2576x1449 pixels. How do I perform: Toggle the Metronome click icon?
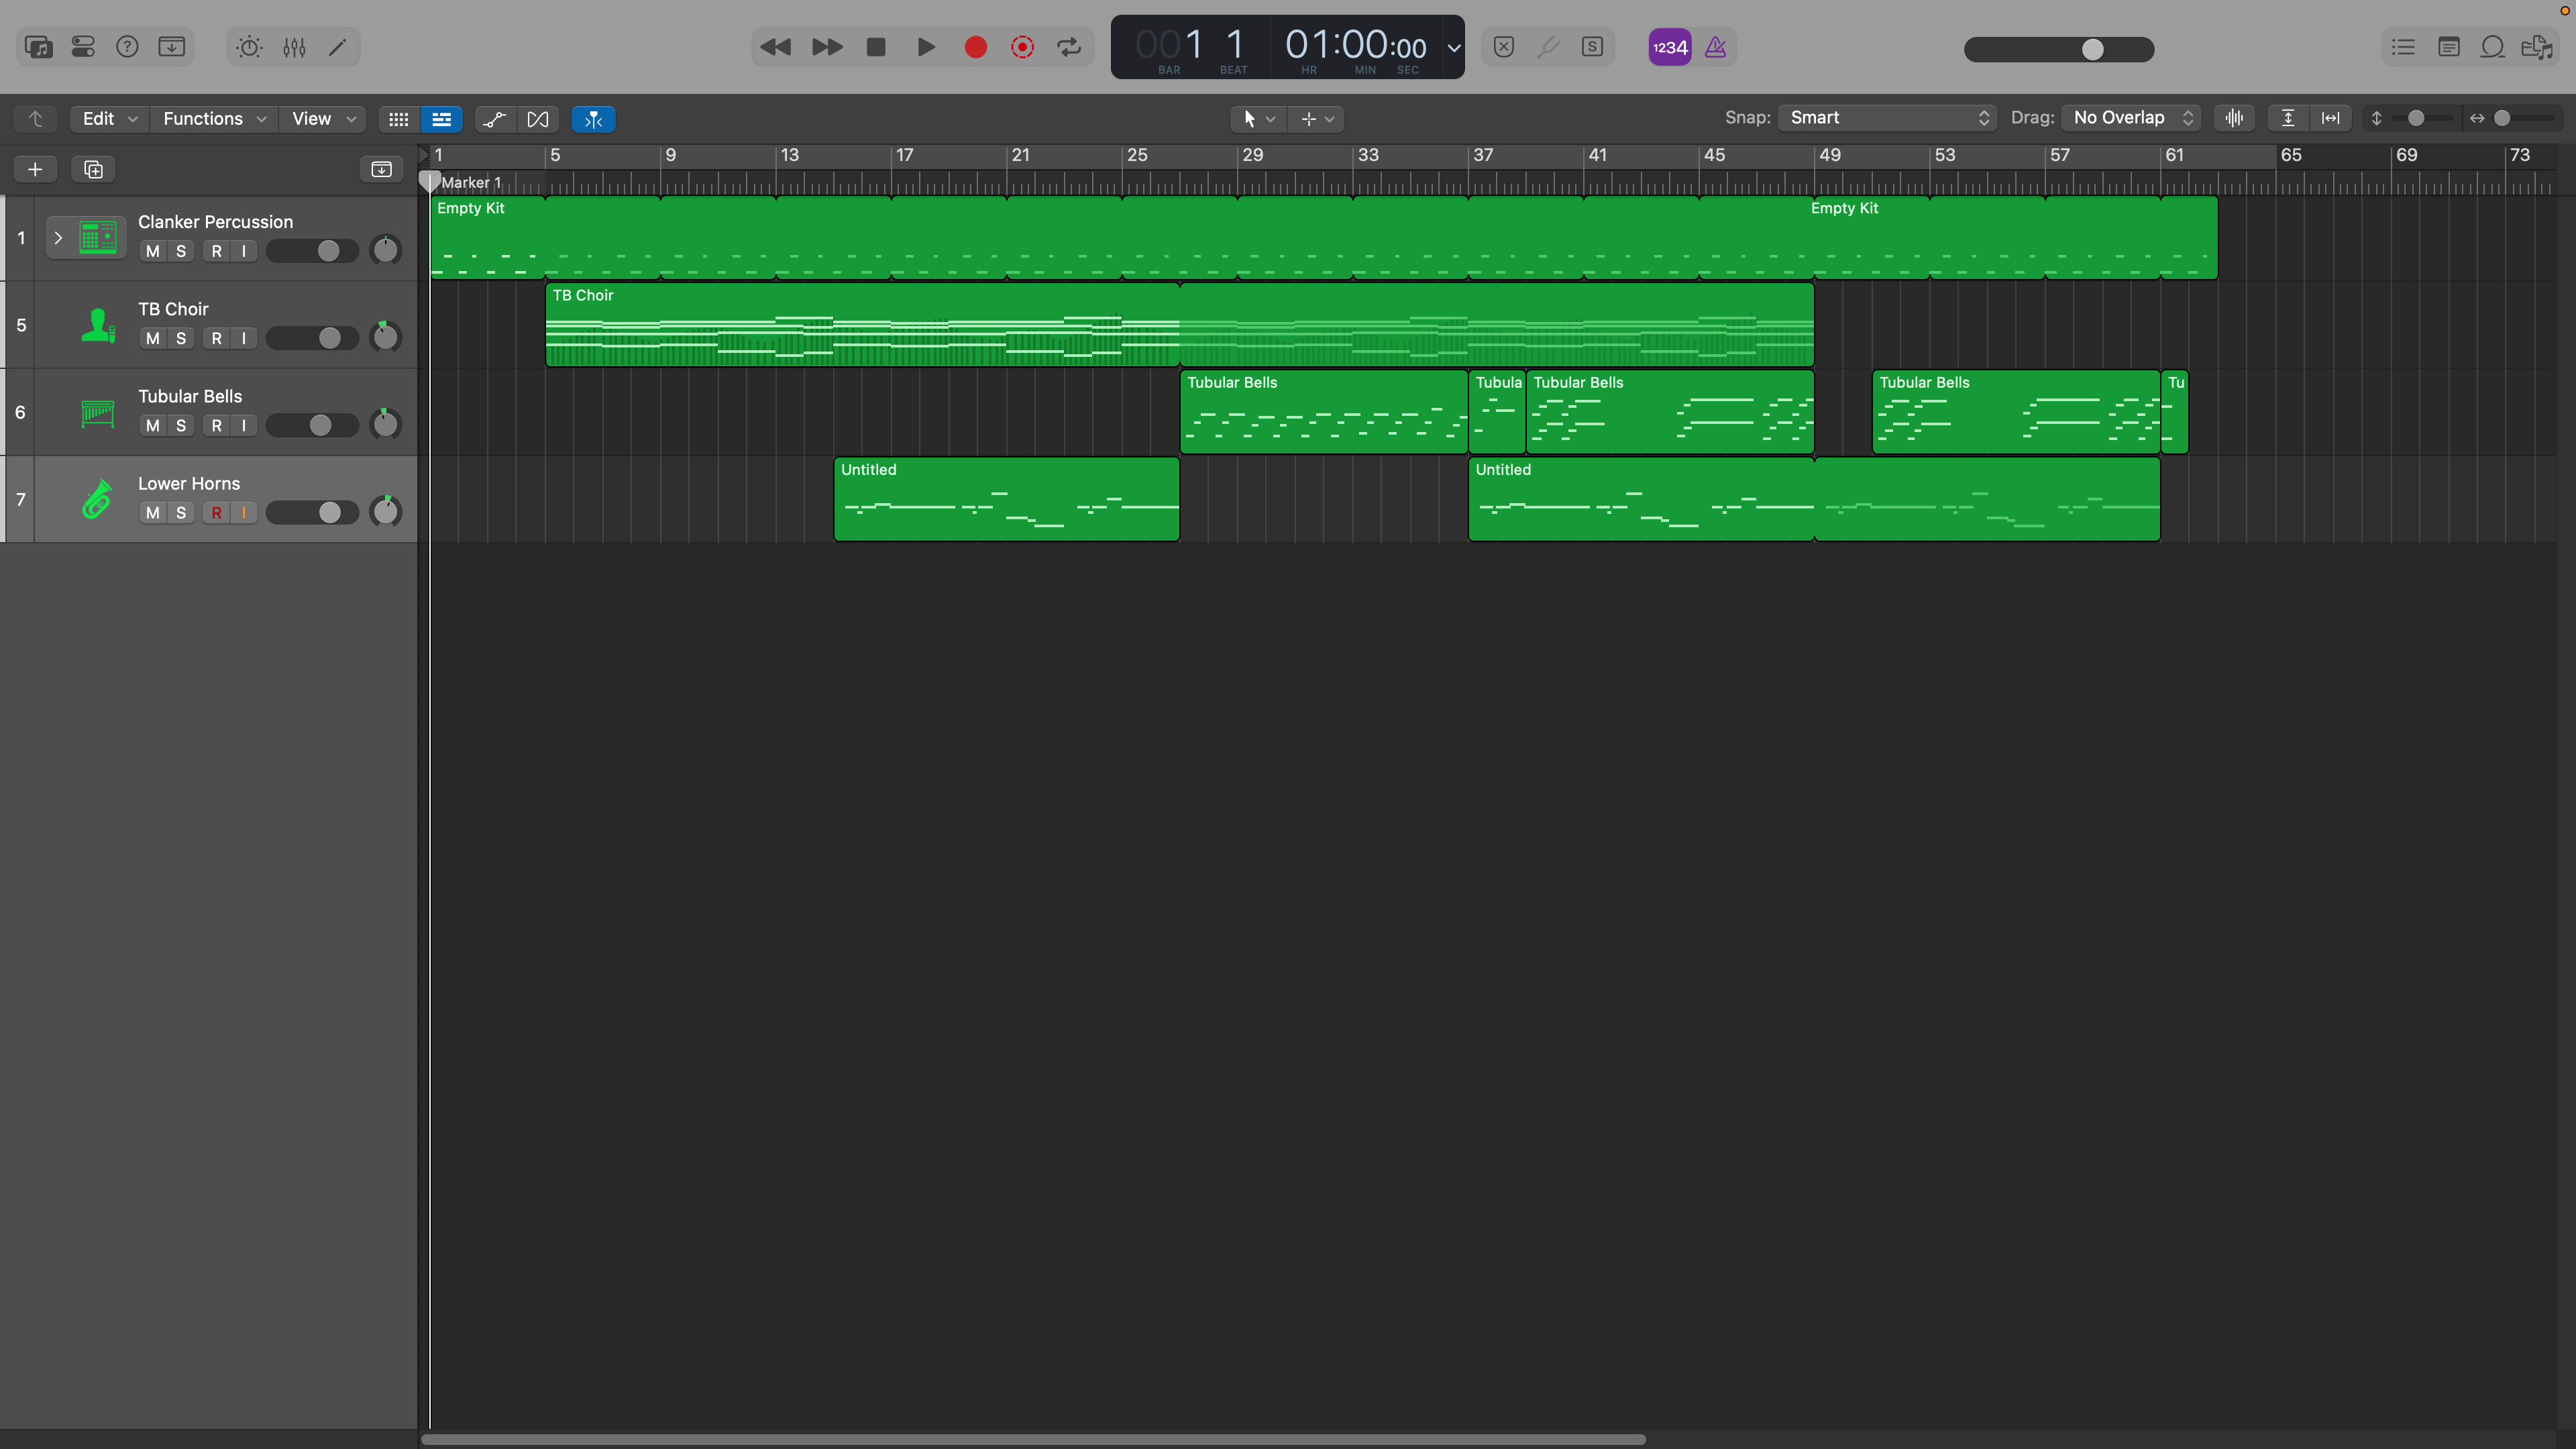(1716, 47)
